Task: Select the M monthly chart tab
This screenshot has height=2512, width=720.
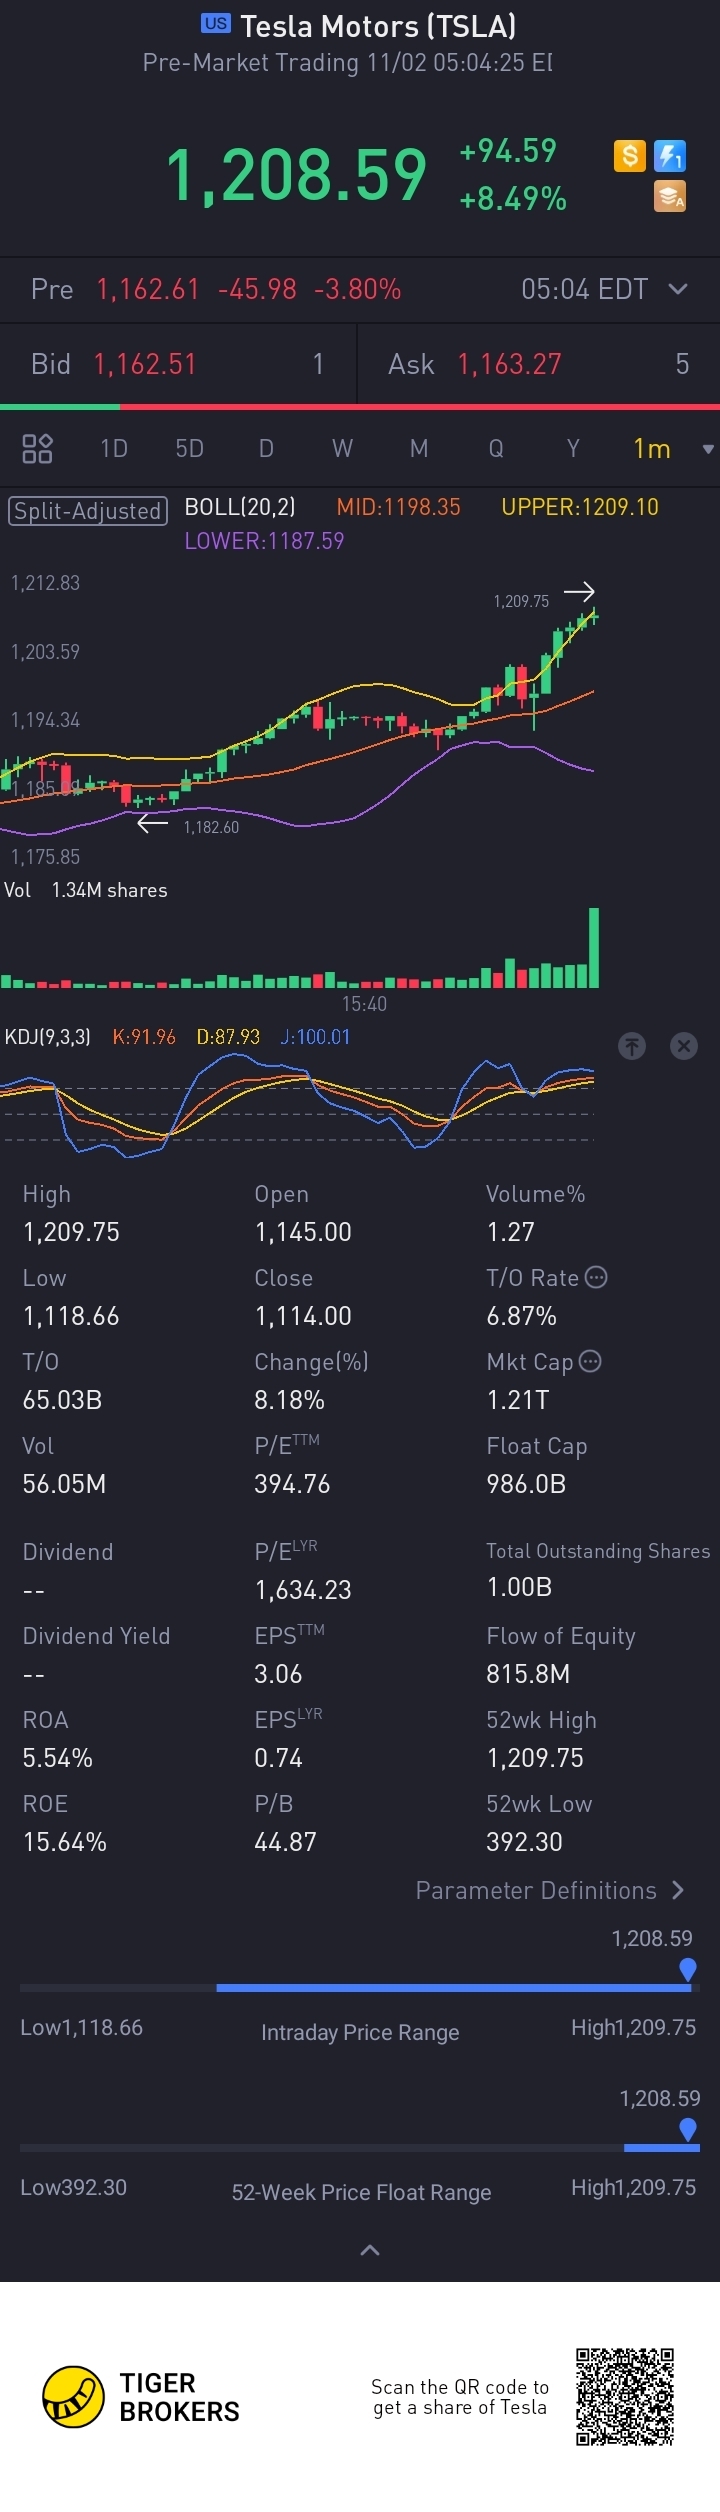Action: (419, 448)
